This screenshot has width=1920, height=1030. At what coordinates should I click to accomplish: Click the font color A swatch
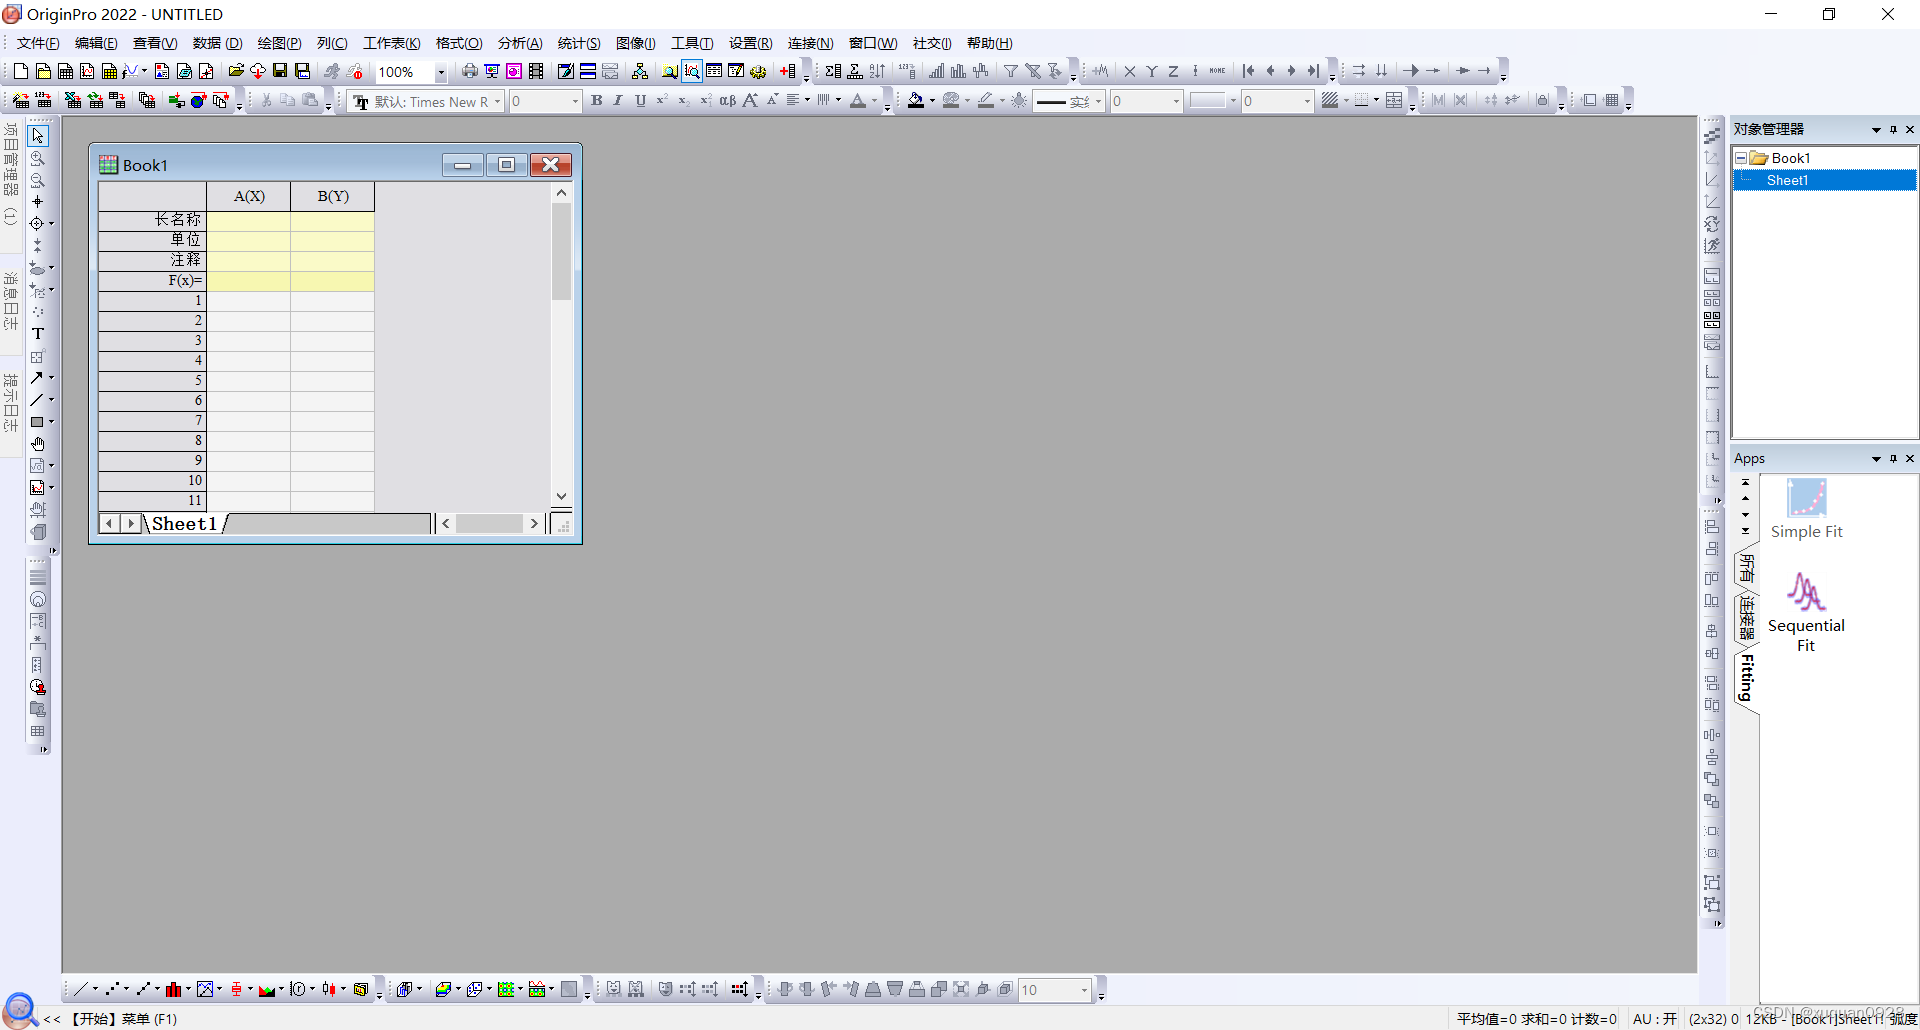(x=858, y=100)
